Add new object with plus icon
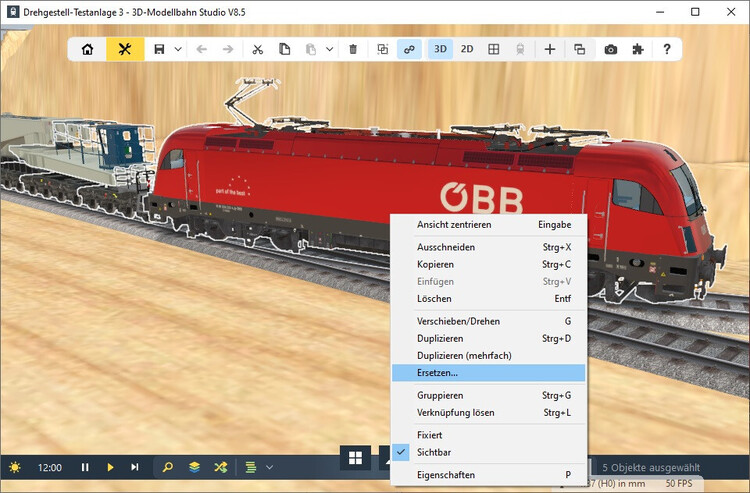Image resolution: width=750 pixels, height=493 pixels. tap(550, 49)
